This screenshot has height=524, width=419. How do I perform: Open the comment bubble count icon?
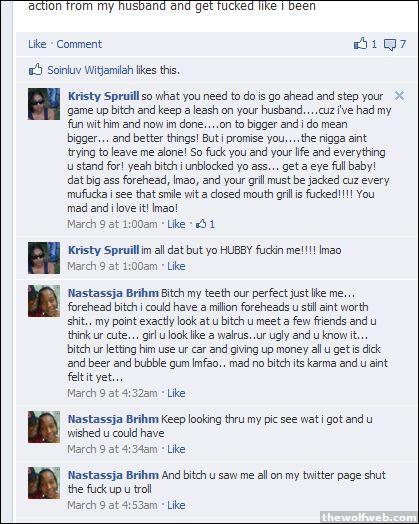click(x=390, y=44)
